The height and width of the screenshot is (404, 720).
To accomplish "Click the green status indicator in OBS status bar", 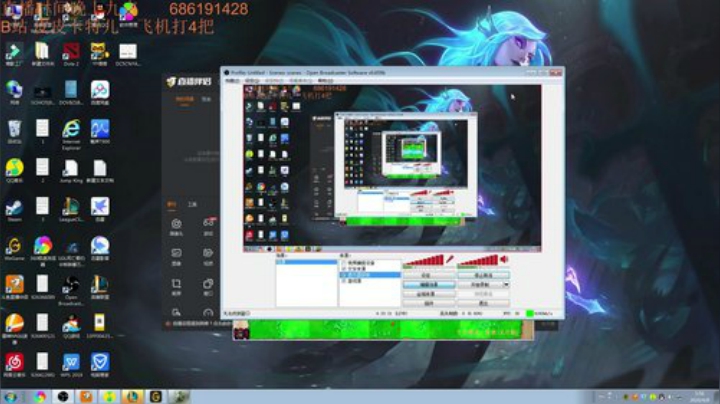I will 529,314.
